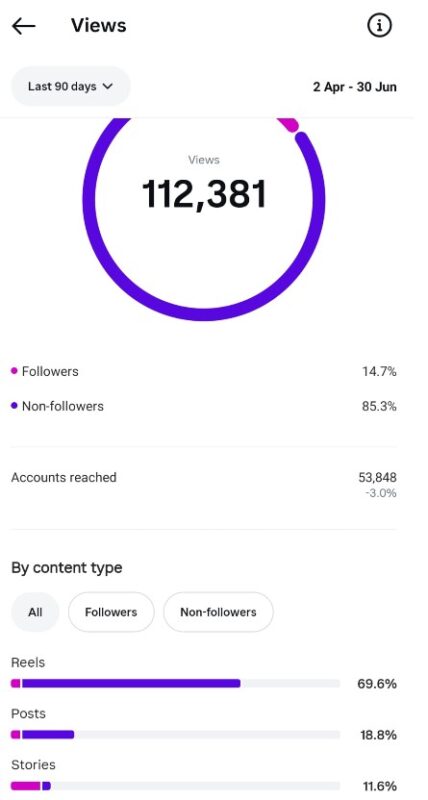Open the Accounts reached row

pos(204,485)
